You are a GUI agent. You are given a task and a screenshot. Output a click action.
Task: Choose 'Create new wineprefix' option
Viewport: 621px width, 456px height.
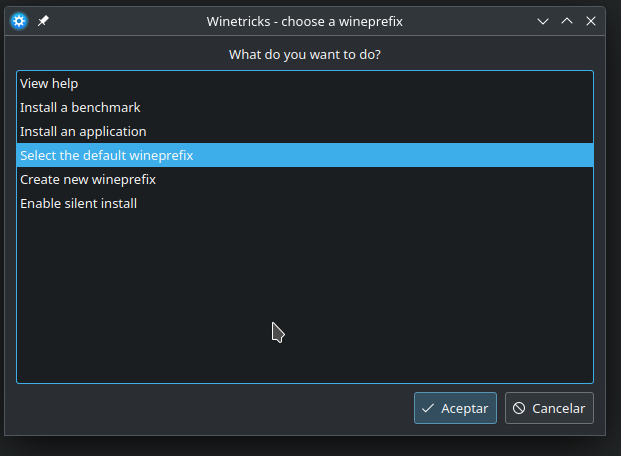(x=88, y=179)
